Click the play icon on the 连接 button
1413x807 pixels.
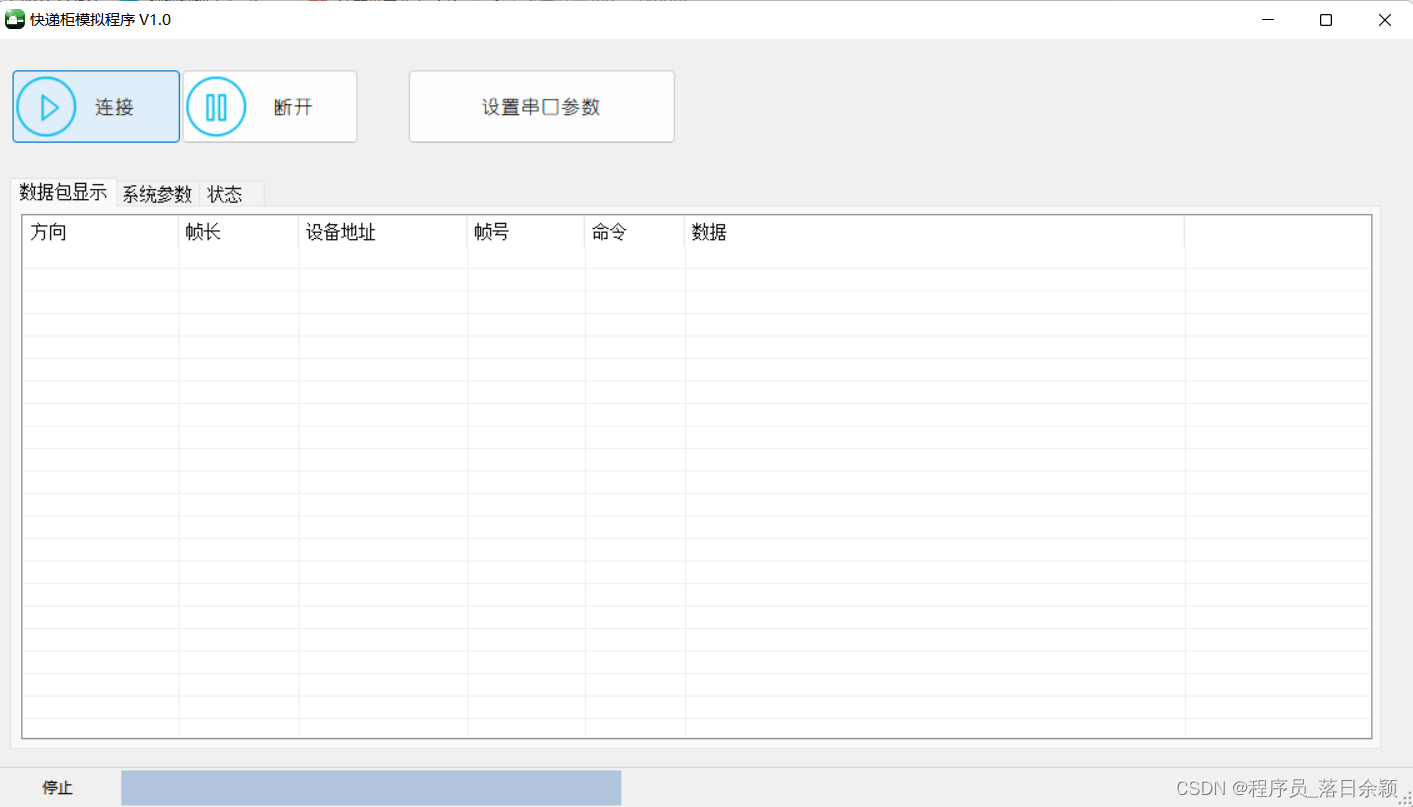coord(47,107)
